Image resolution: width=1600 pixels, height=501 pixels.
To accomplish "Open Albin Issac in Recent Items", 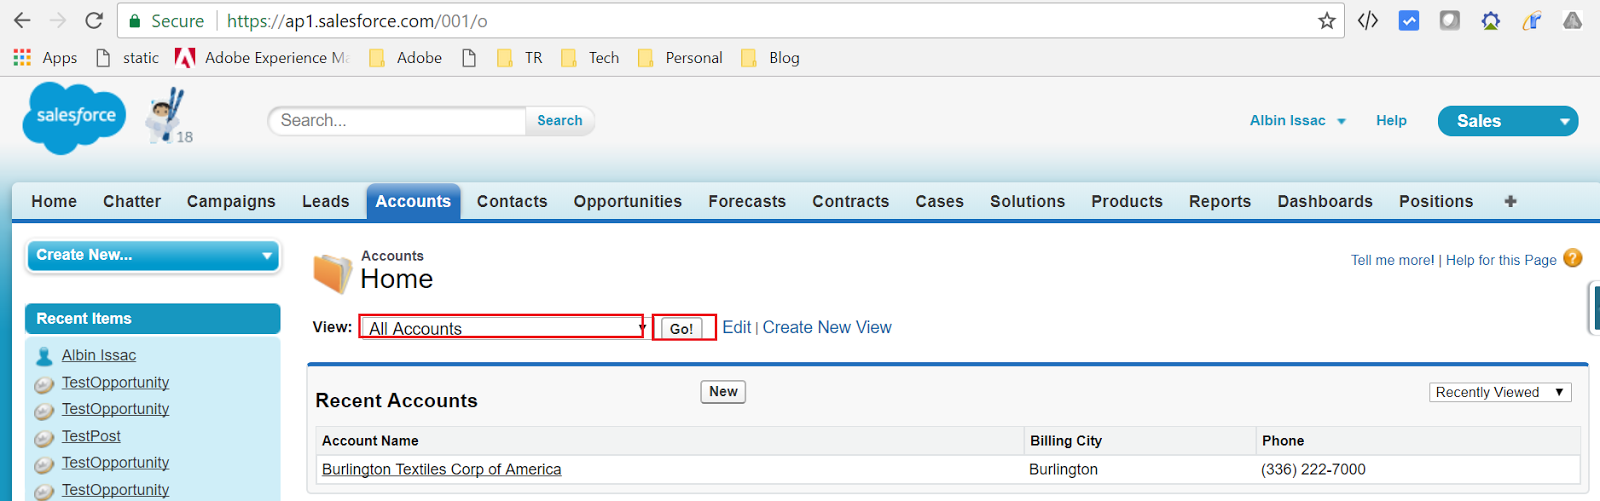I will (99, 355).
